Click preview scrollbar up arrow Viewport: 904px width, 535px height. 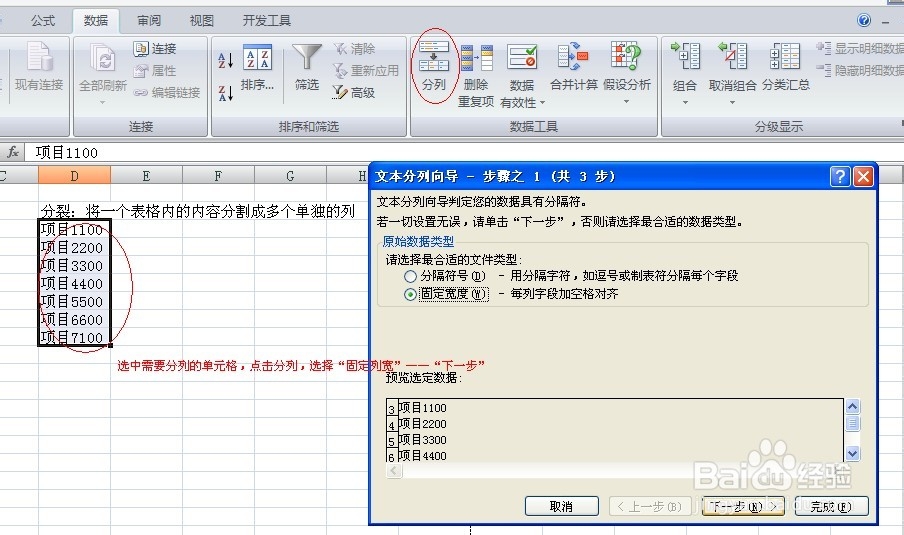click(852, 407)
